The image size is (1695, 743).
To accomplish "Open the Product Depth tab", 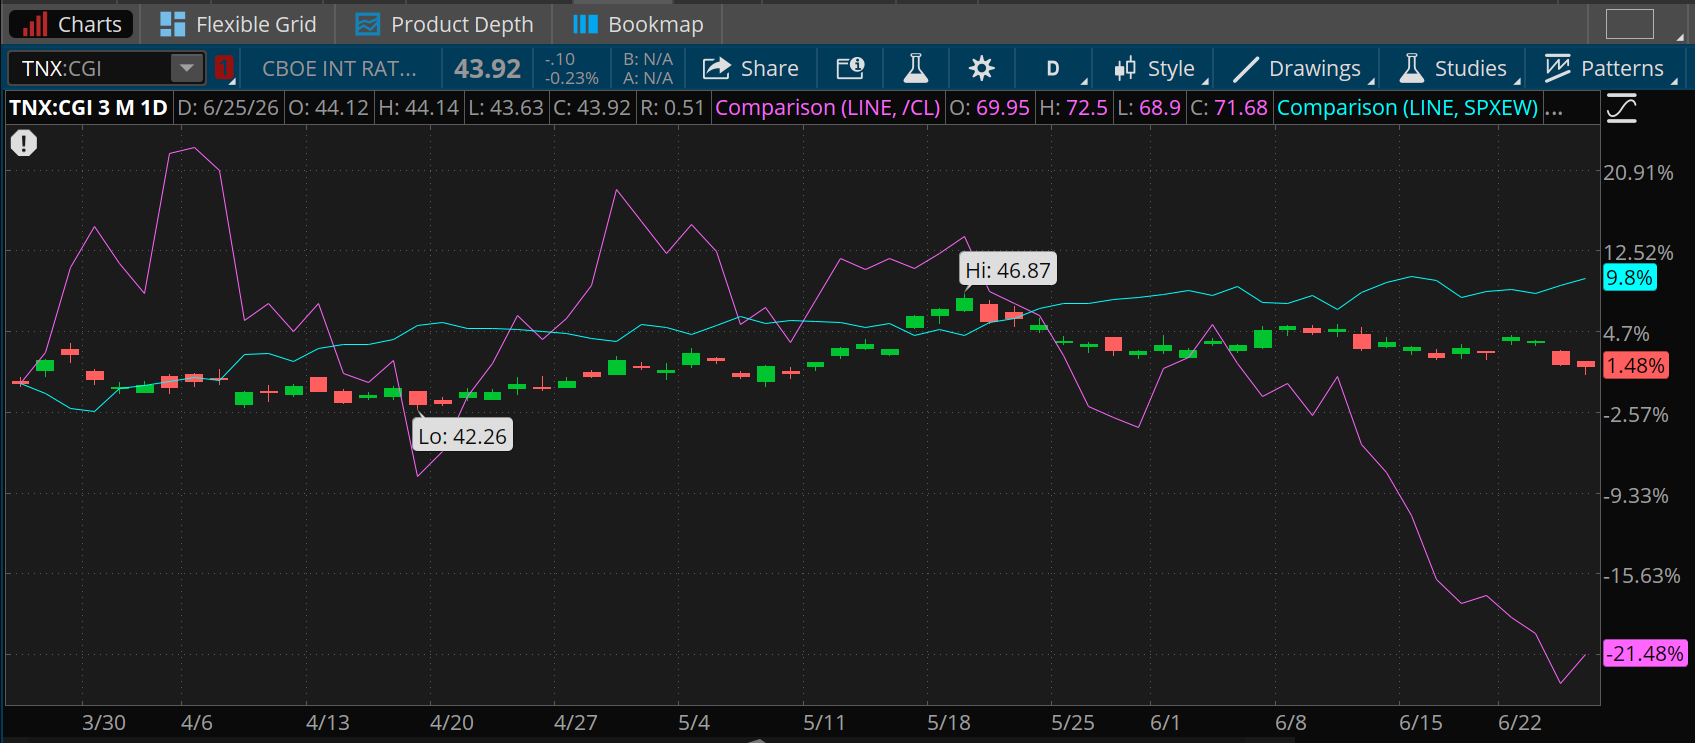I will pyautogui.click(x=444, y=24).
